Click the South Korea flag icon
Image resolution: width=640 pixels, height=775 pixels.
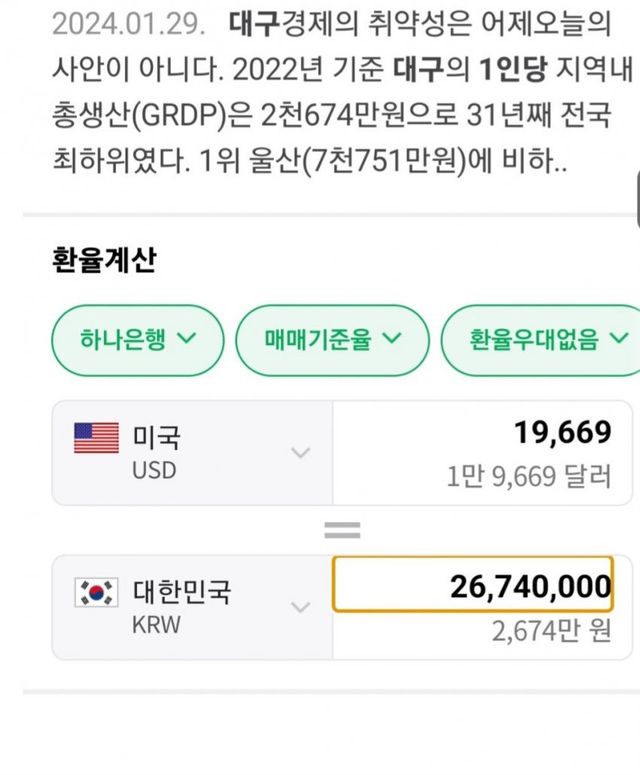click(97, 593)
